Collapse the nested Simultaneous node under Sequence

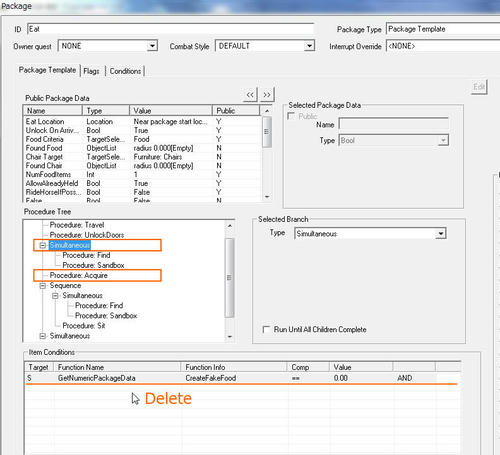55,296
